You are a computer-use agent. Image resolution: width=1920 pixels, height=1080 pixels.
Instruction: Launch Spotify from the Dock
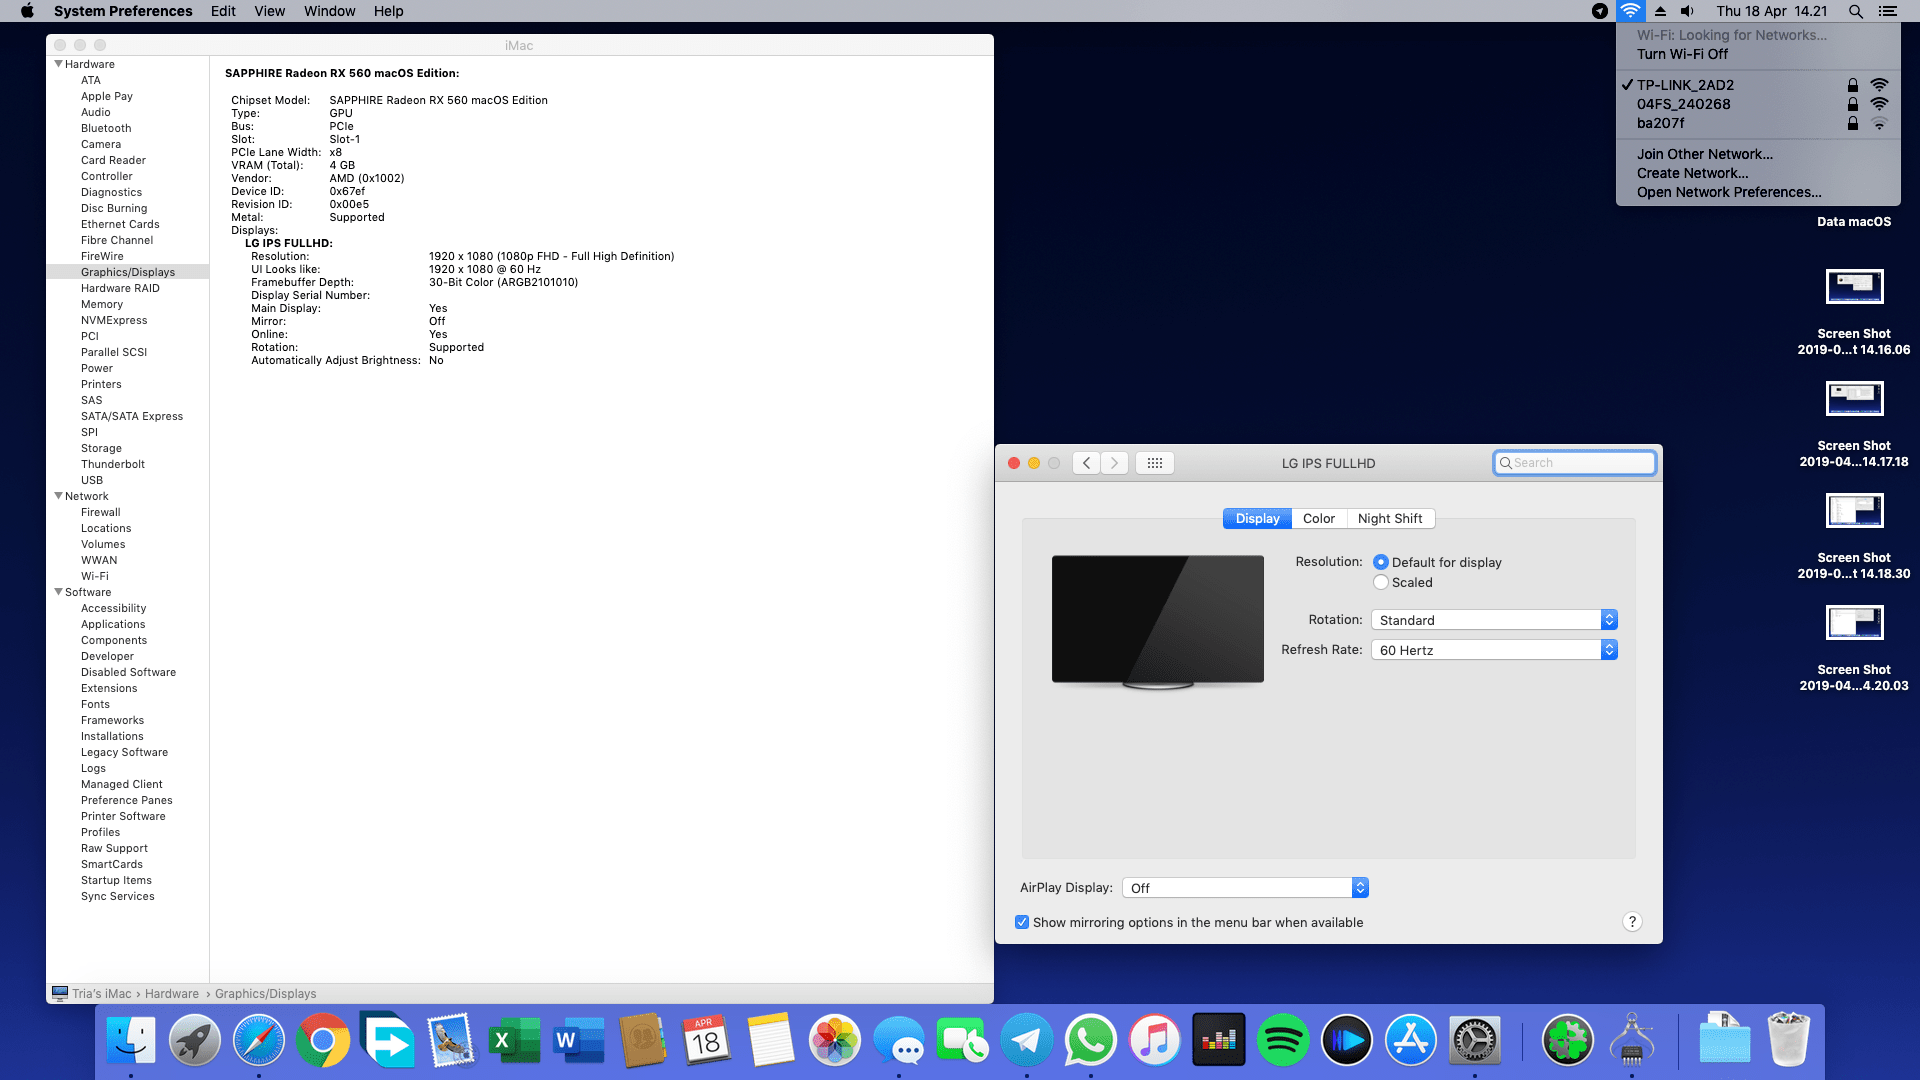[x=1283, y=1040]
